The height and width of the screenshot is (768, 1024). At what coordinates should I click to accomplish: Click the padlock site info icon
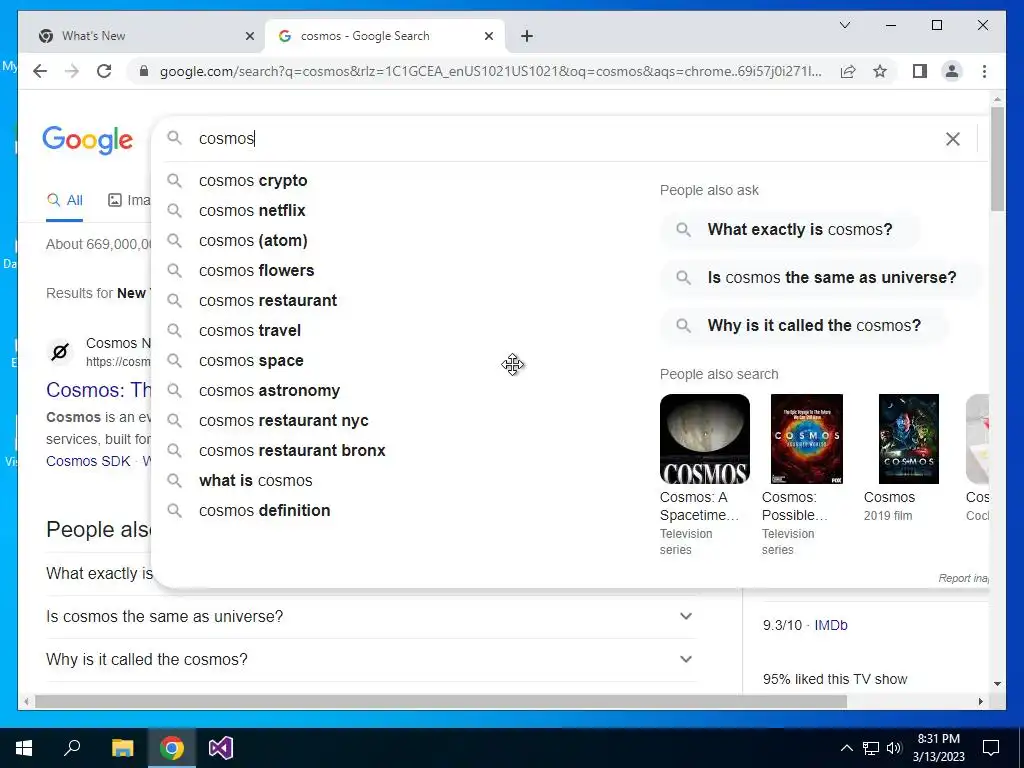click(144, 71)
